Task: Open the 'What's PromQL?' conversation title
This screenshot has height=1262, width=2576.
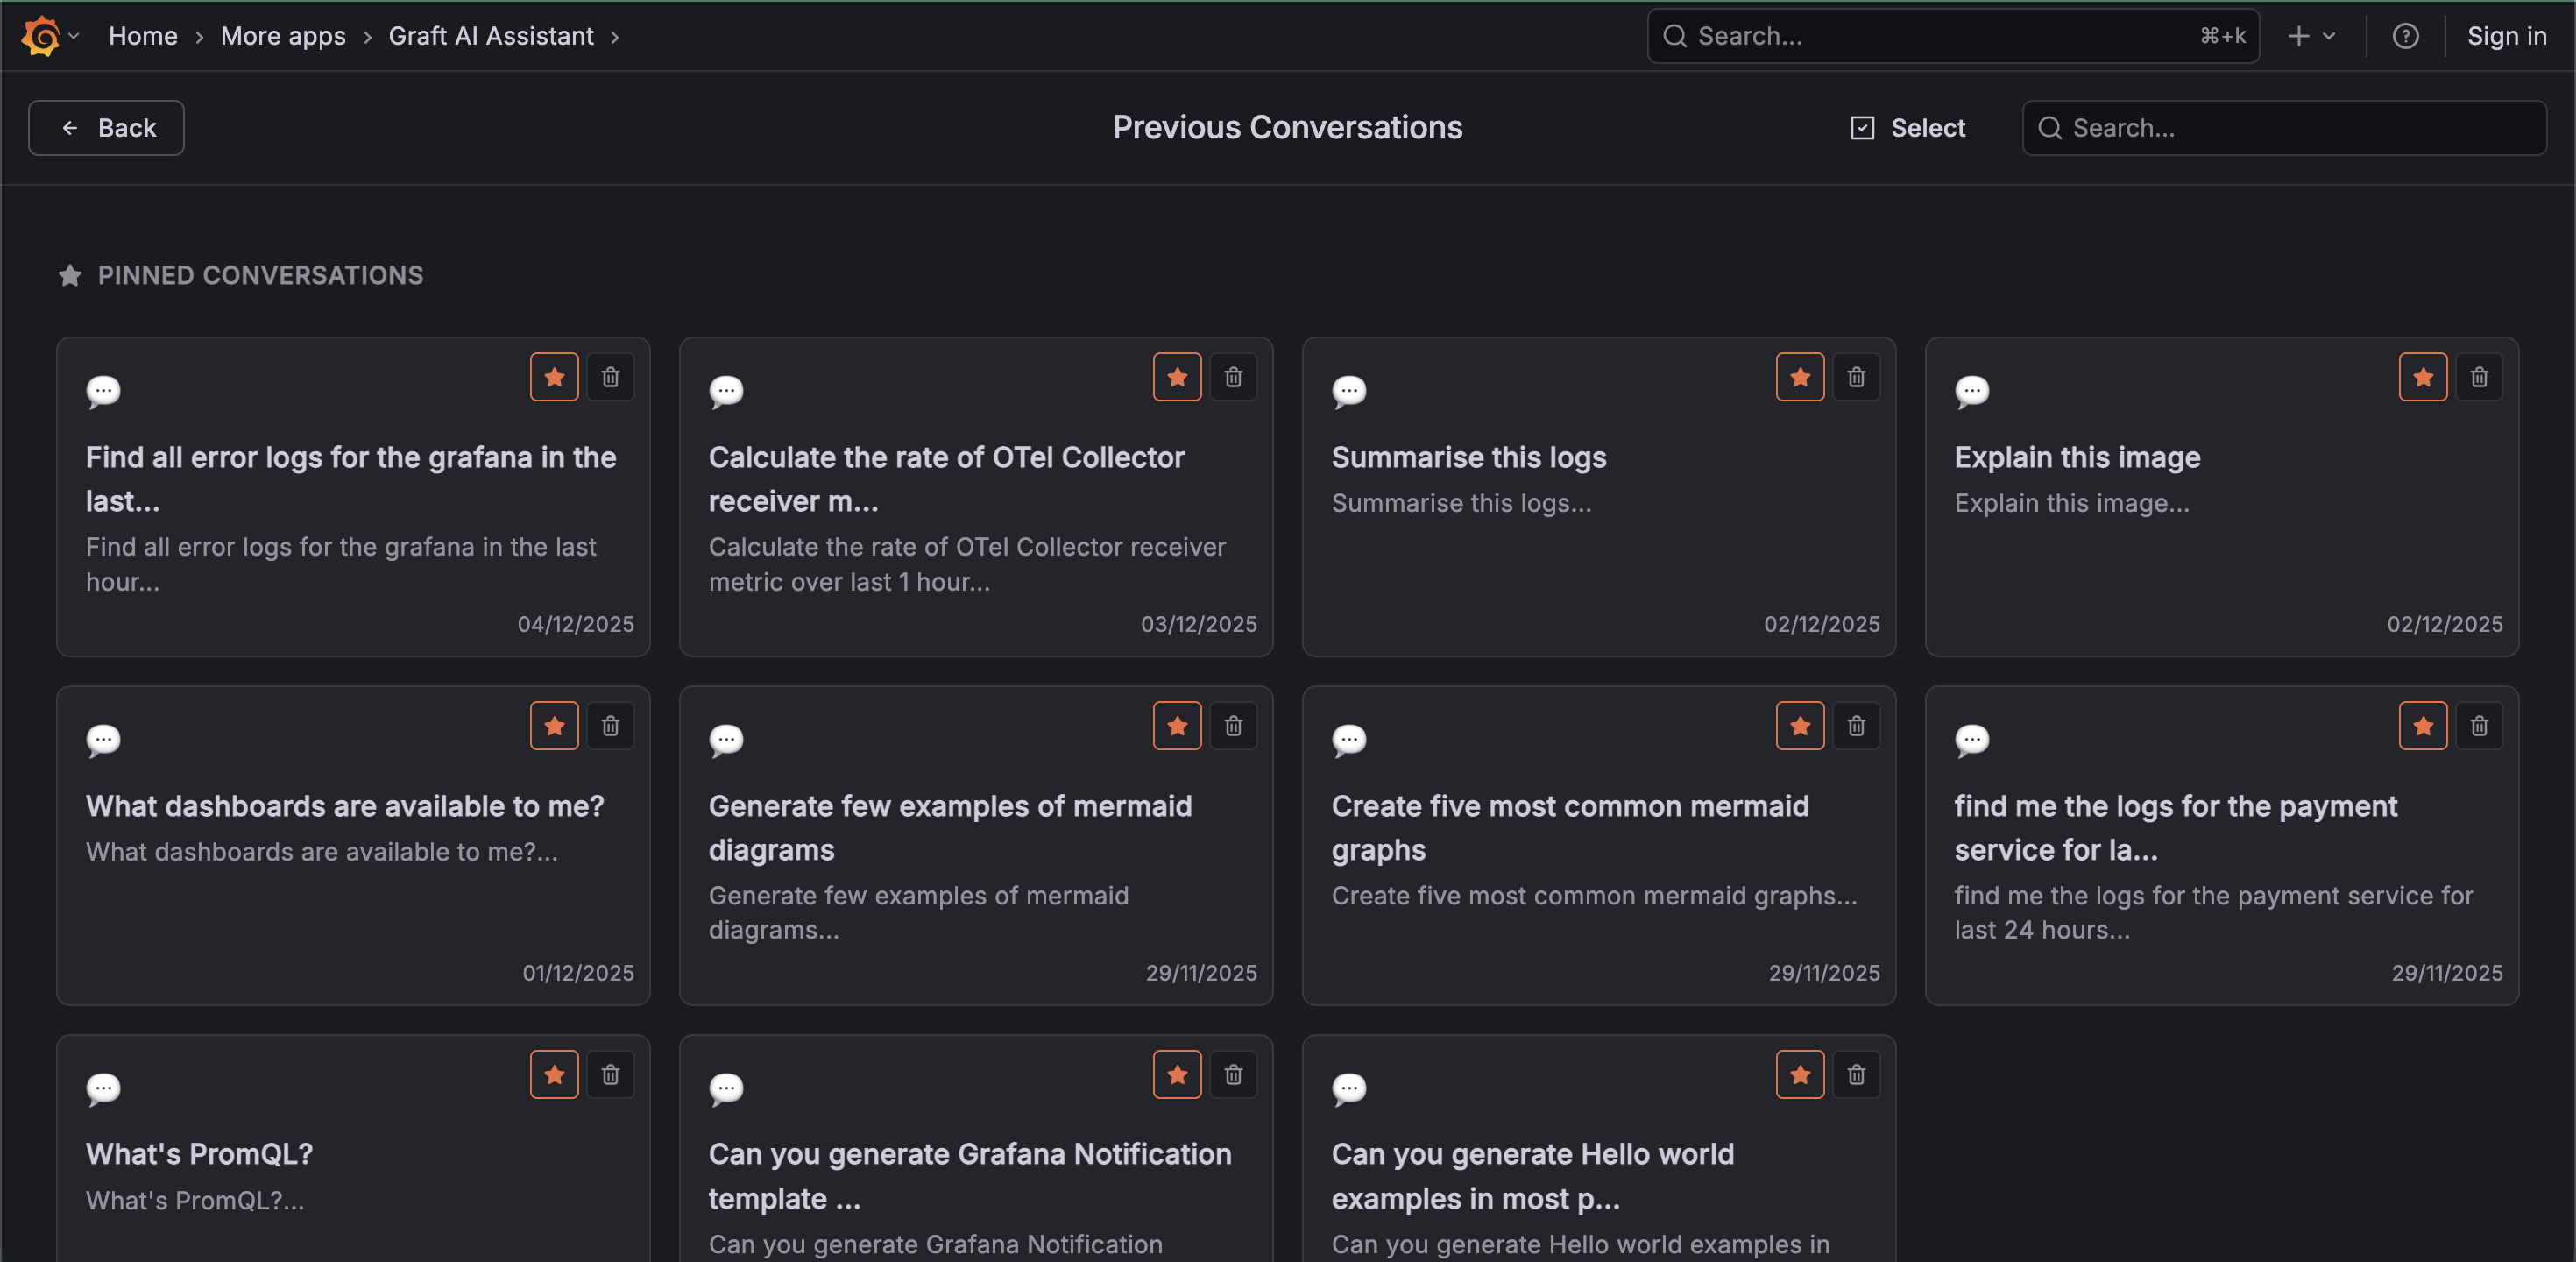Action: (199, 1154)
